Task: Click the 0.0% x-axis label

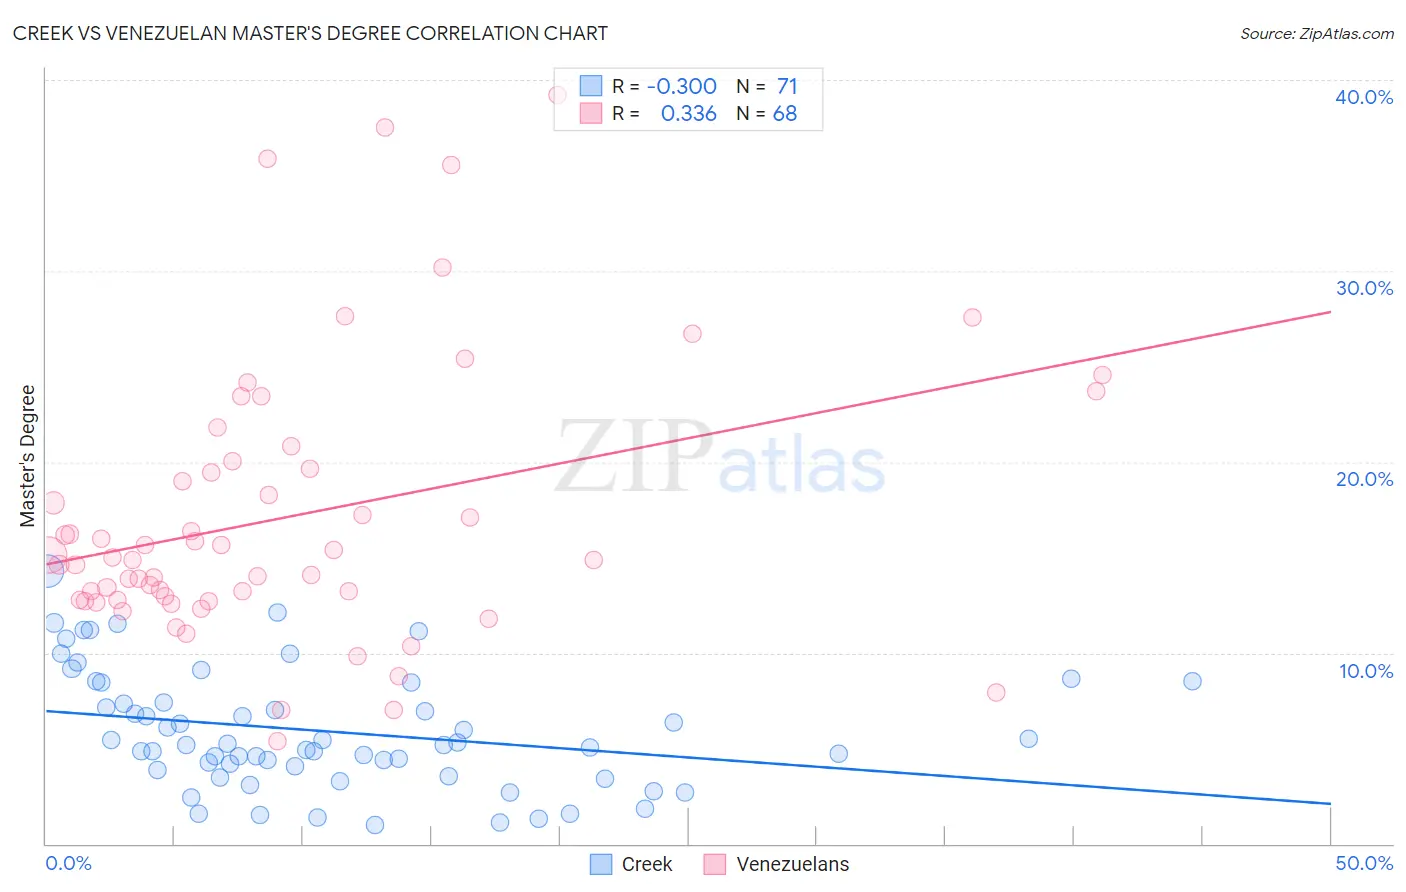Action: point(69,863)
